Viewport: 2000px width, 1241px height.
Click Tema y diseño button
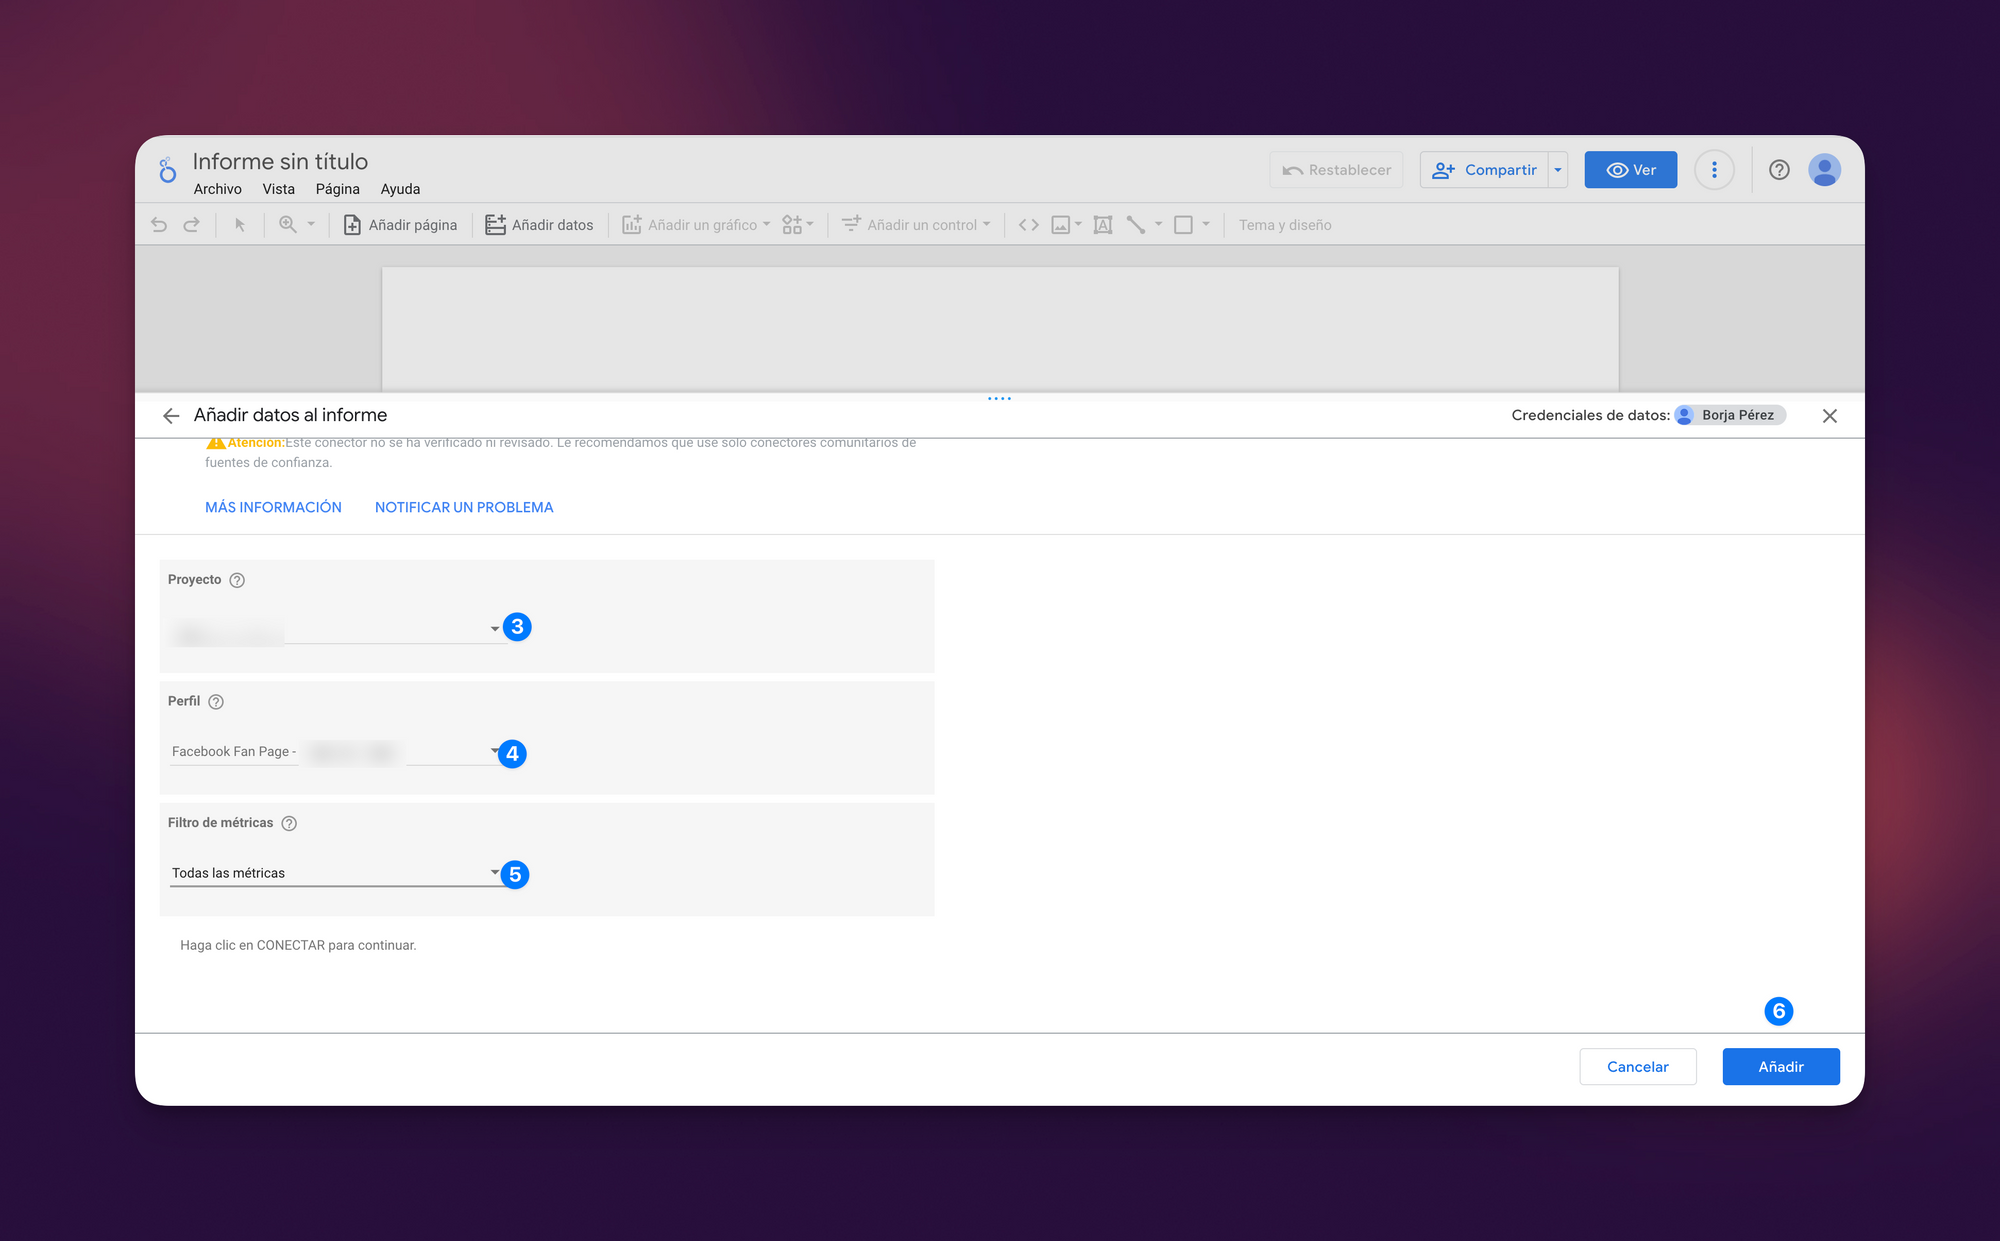(1285, 225)
